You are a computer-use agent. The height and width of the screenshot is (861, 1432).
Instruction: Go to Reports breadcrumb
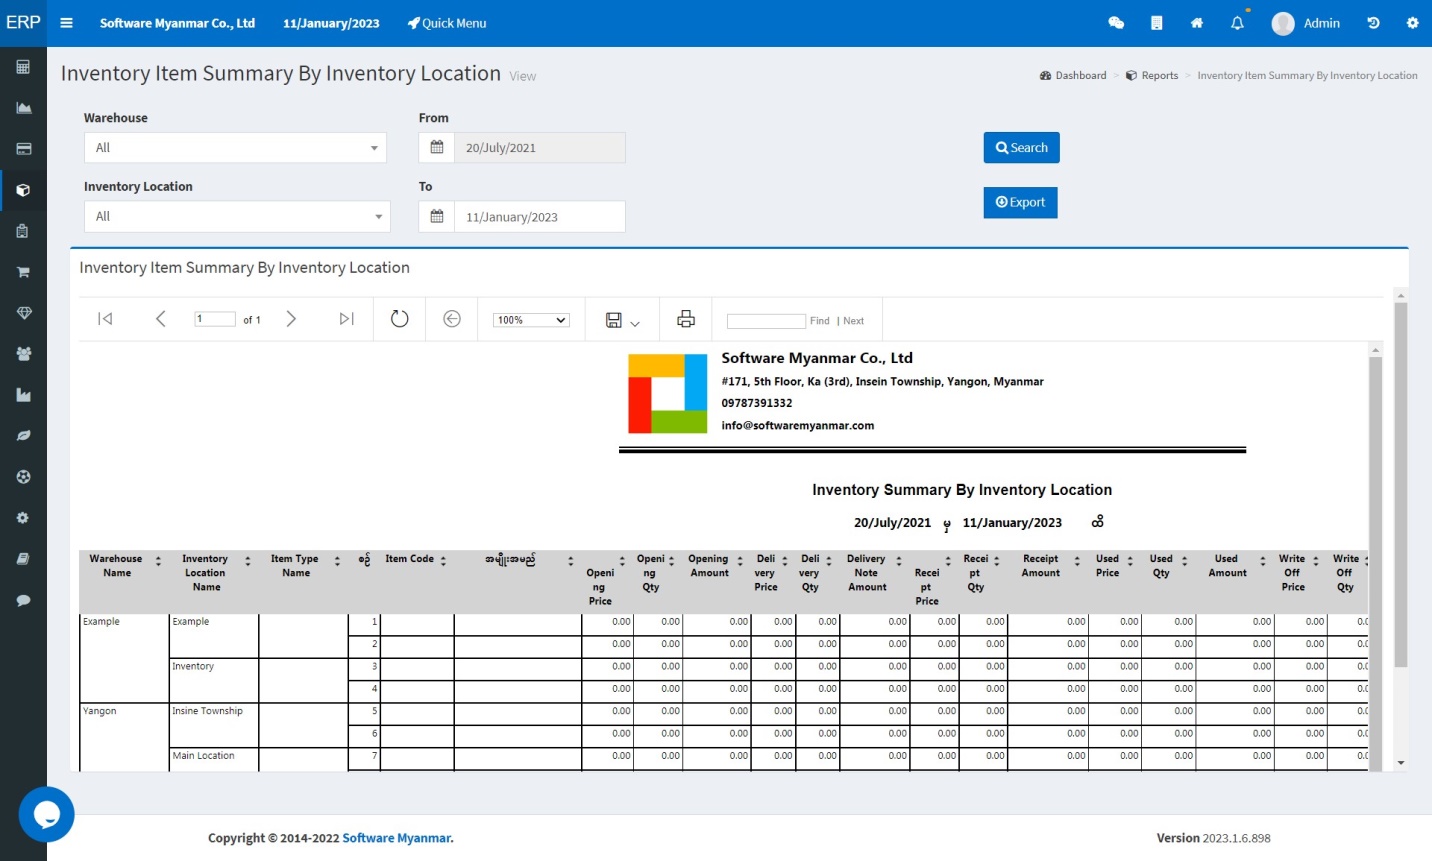[x=1152, y=75]
